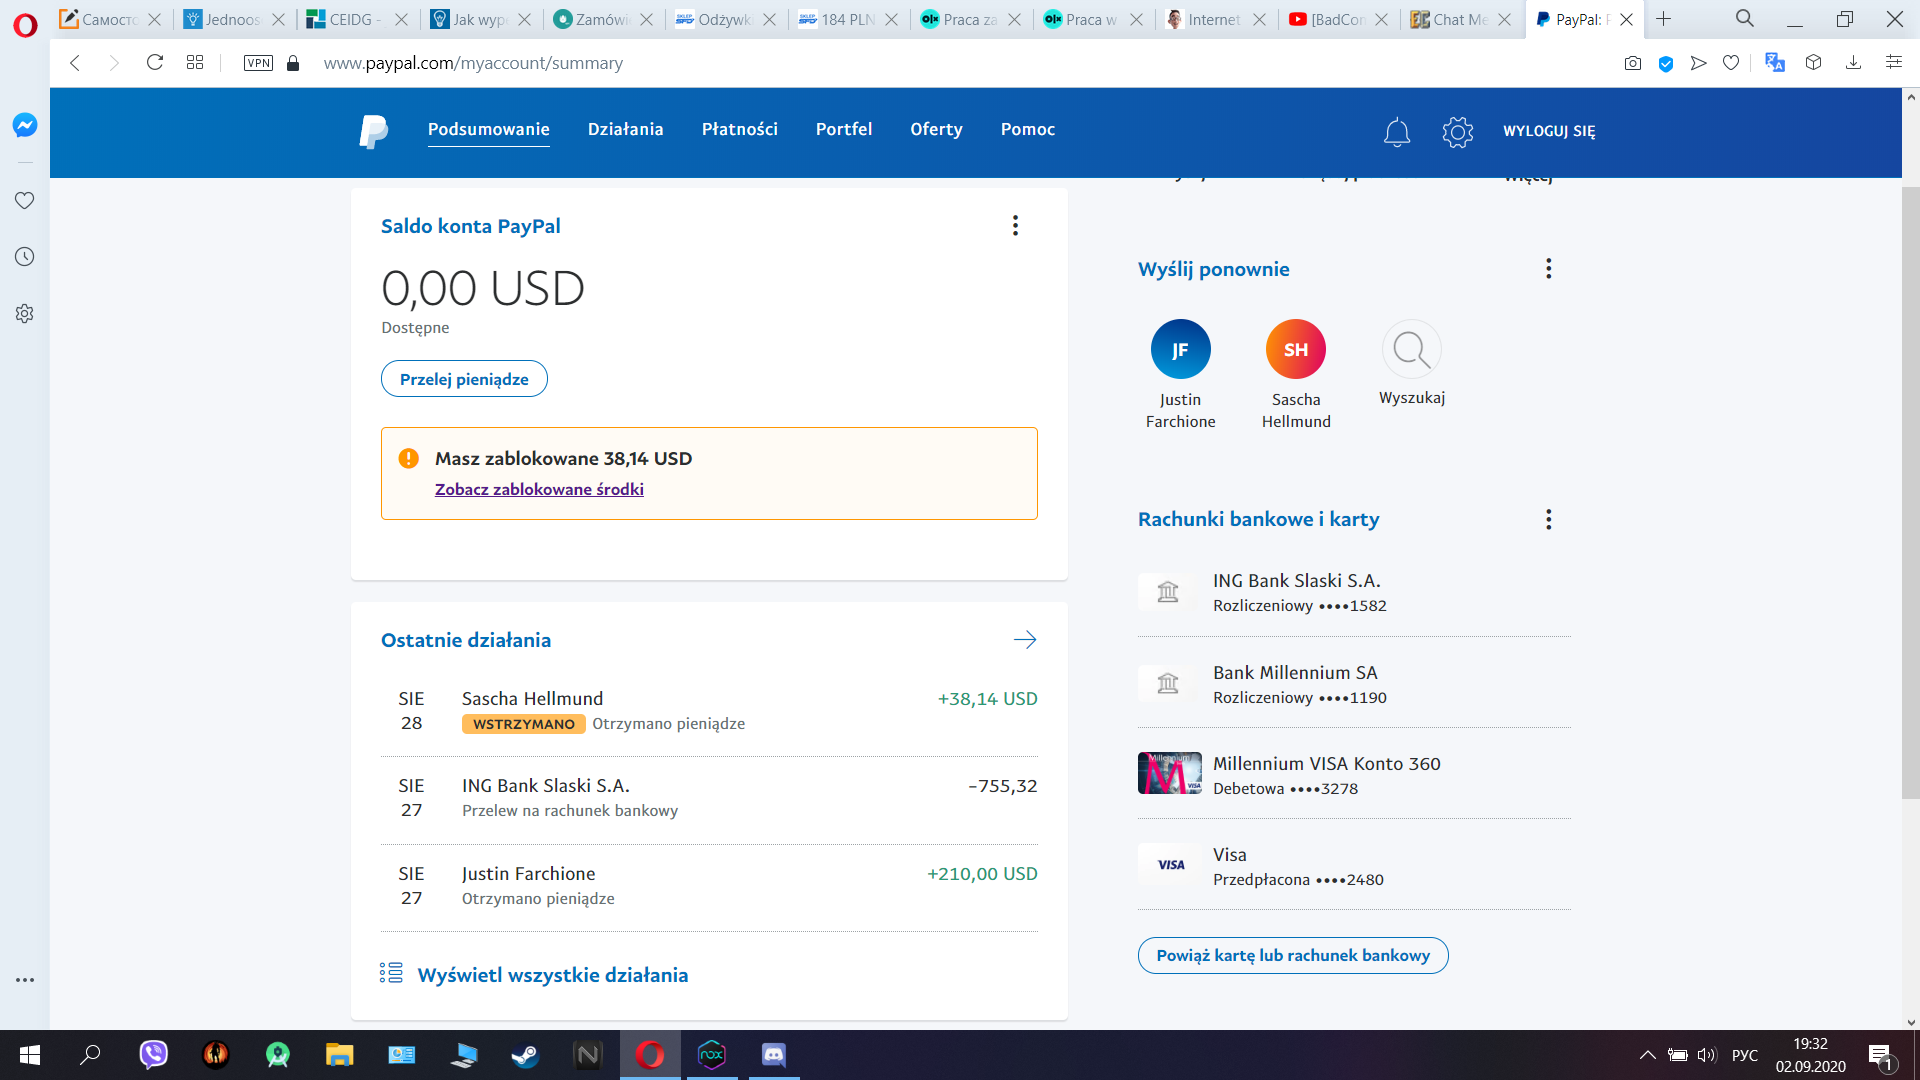Click the Opera menu logo
The height and width of the screenshot is (1080, 1920).
[x=25, y=24]
